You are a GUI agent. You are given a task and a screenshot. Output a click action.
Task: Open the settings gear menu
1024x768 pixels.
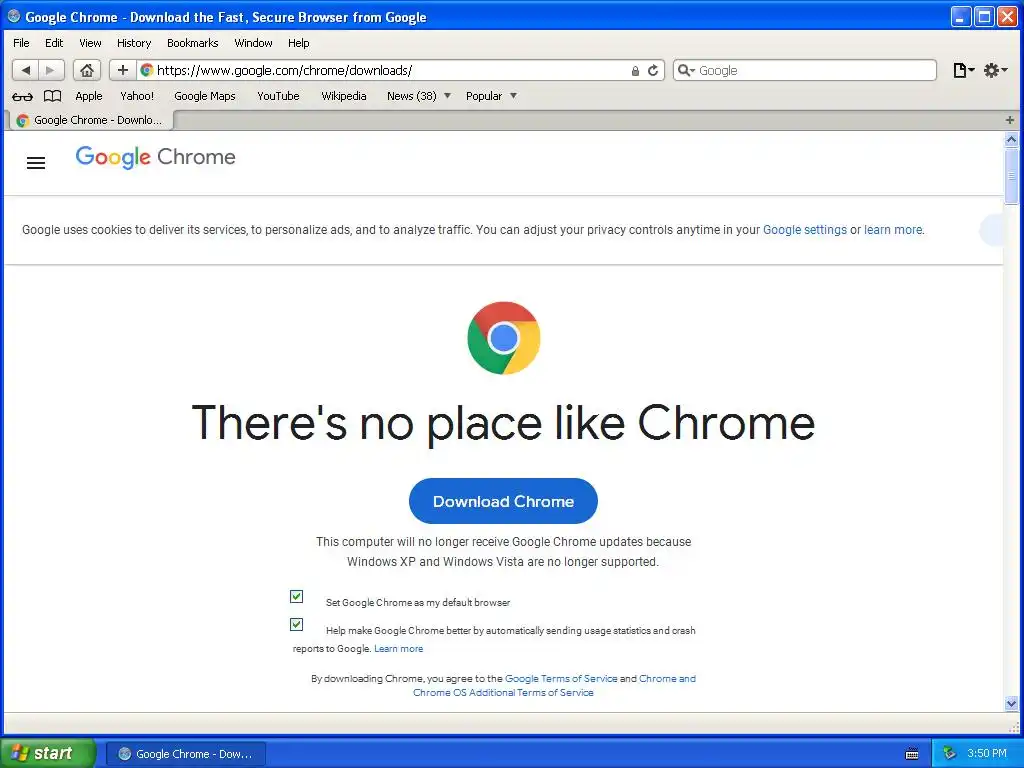[x=995, y=70]
